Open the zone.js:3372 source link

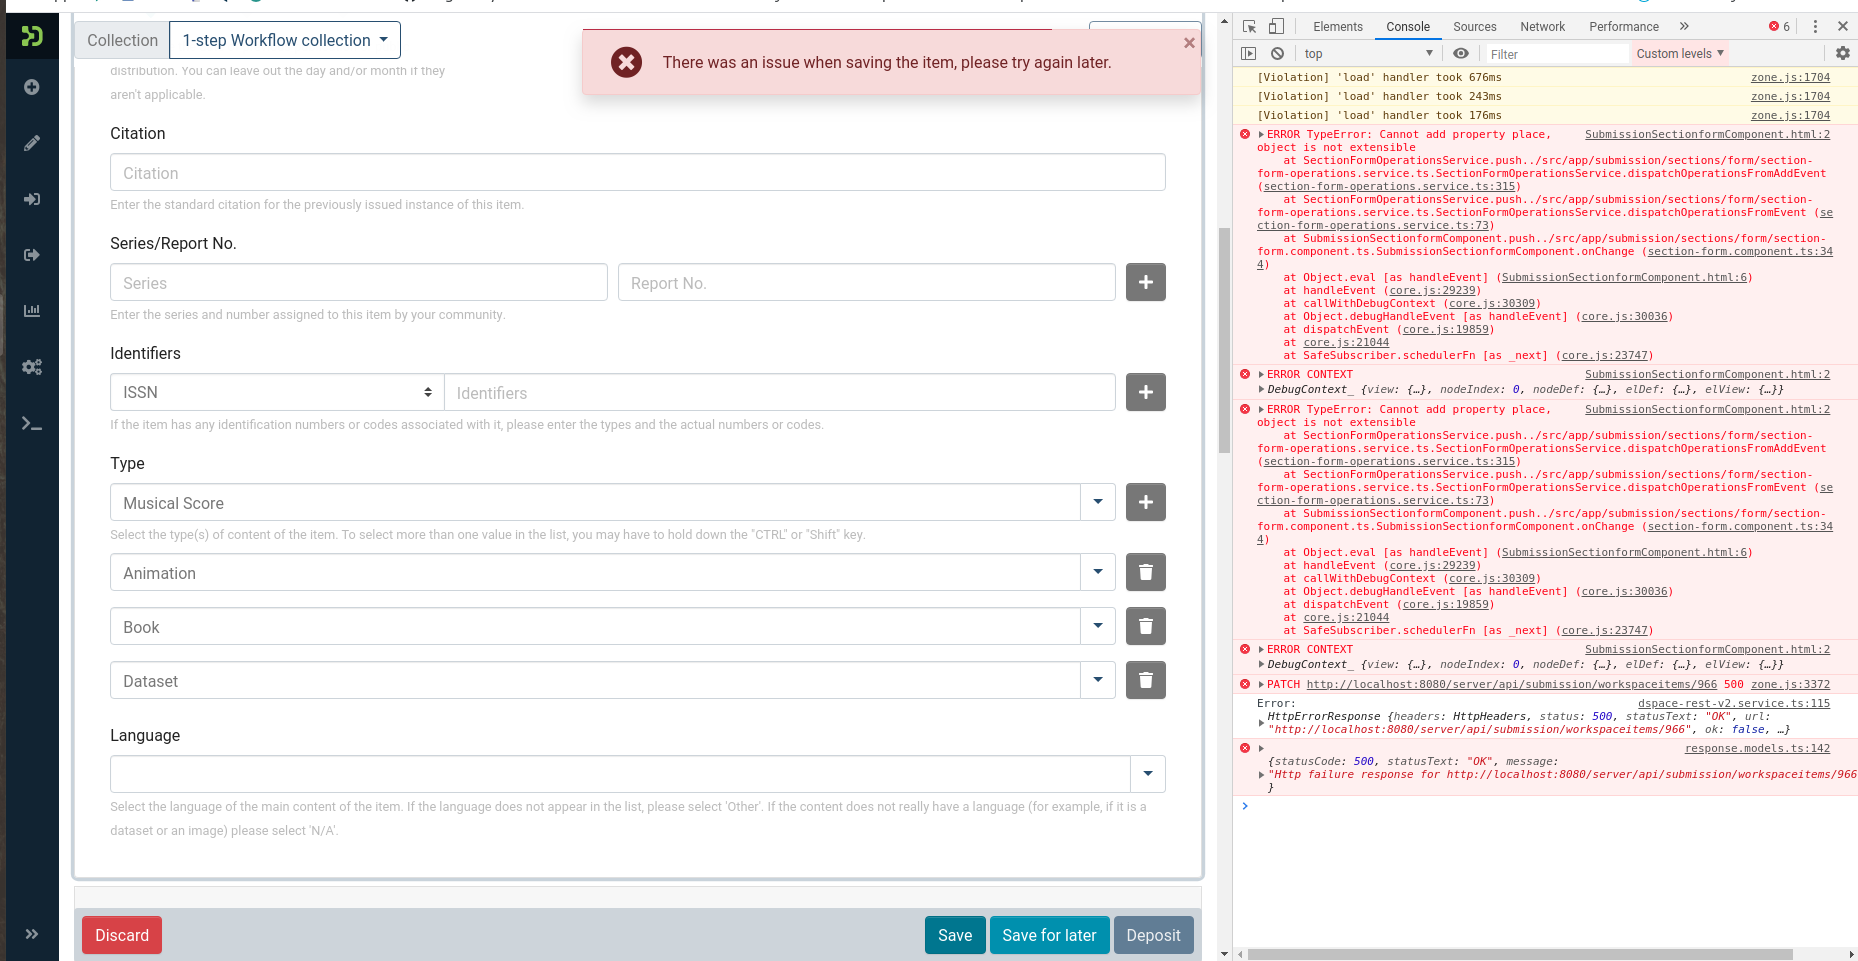tap(1790, 685)
